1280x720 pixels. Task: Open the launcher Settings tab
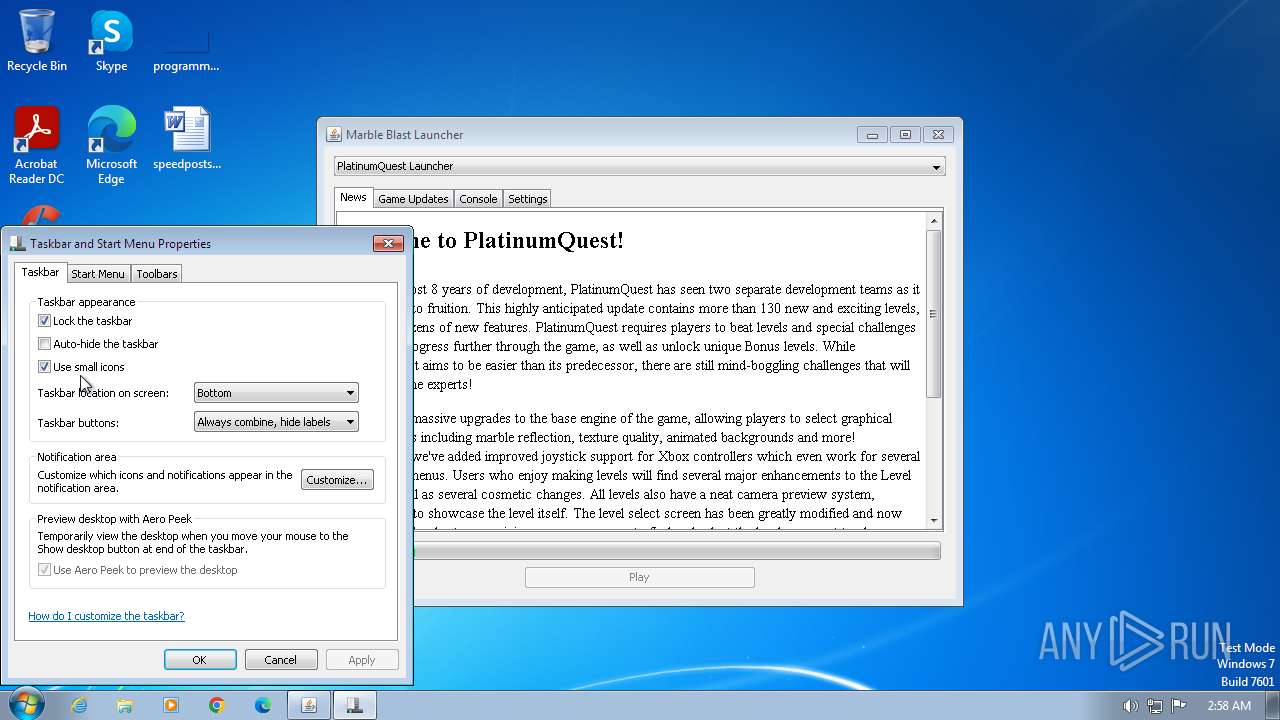(528, 199)
